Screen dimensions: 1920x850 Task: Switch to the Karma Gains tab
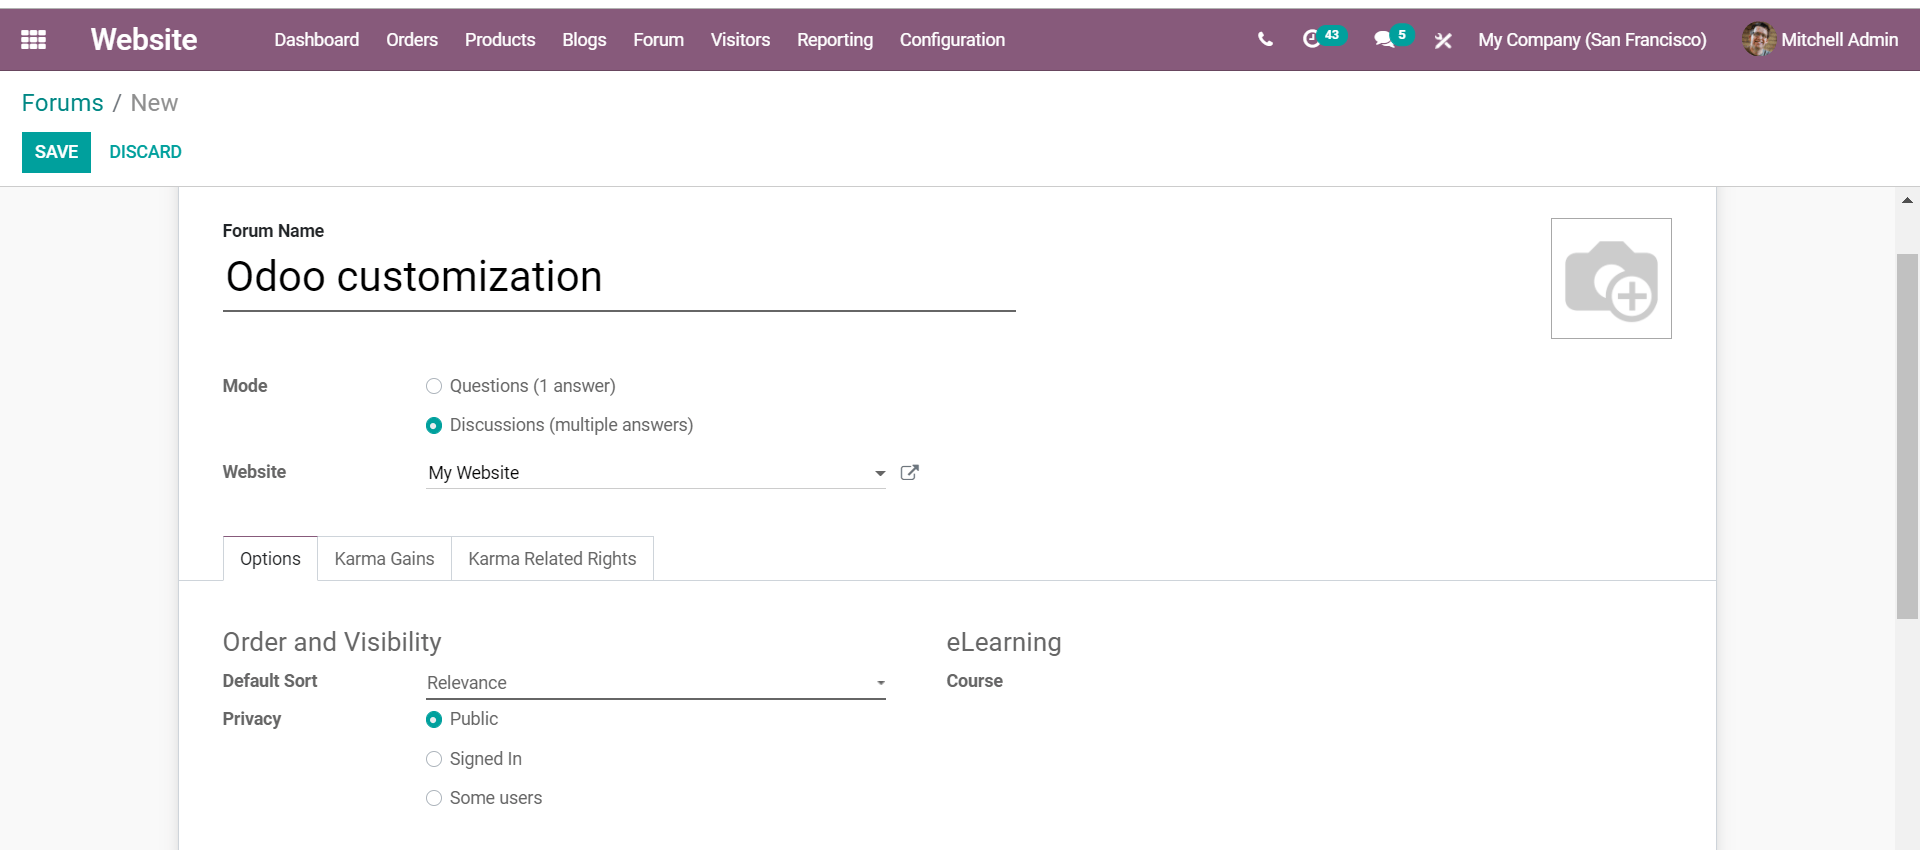pyautogui.click(x=384, y=559)
